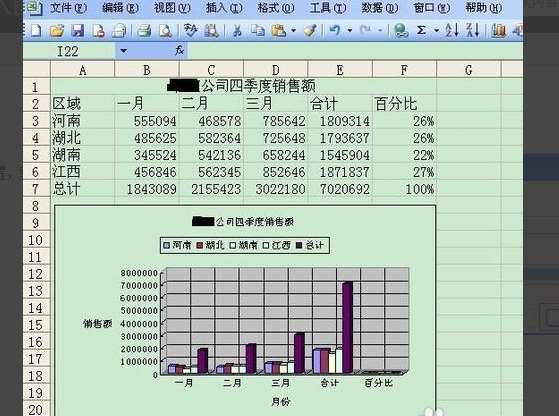This screenshot has height=416, width=559.
Task: Click the Paste clipboard icon
Action: click(279, 31)
